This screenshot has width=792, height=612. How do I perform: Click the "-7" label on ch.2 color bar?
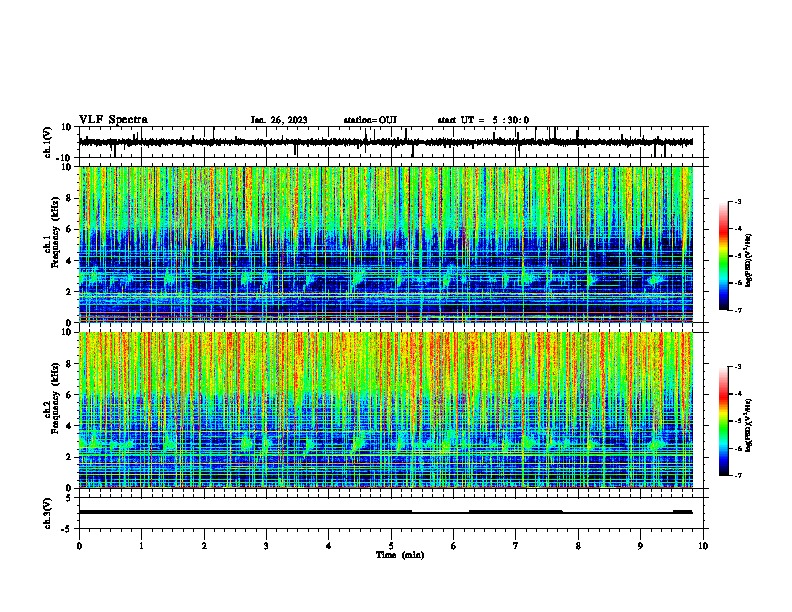coord(737,476)
